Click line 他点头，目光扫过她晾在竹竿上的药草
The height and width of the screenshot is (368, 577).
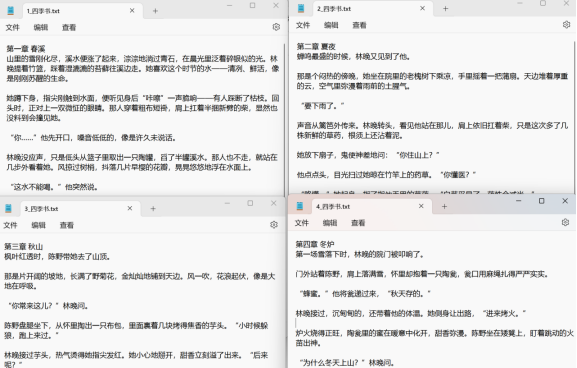[386, 174]
